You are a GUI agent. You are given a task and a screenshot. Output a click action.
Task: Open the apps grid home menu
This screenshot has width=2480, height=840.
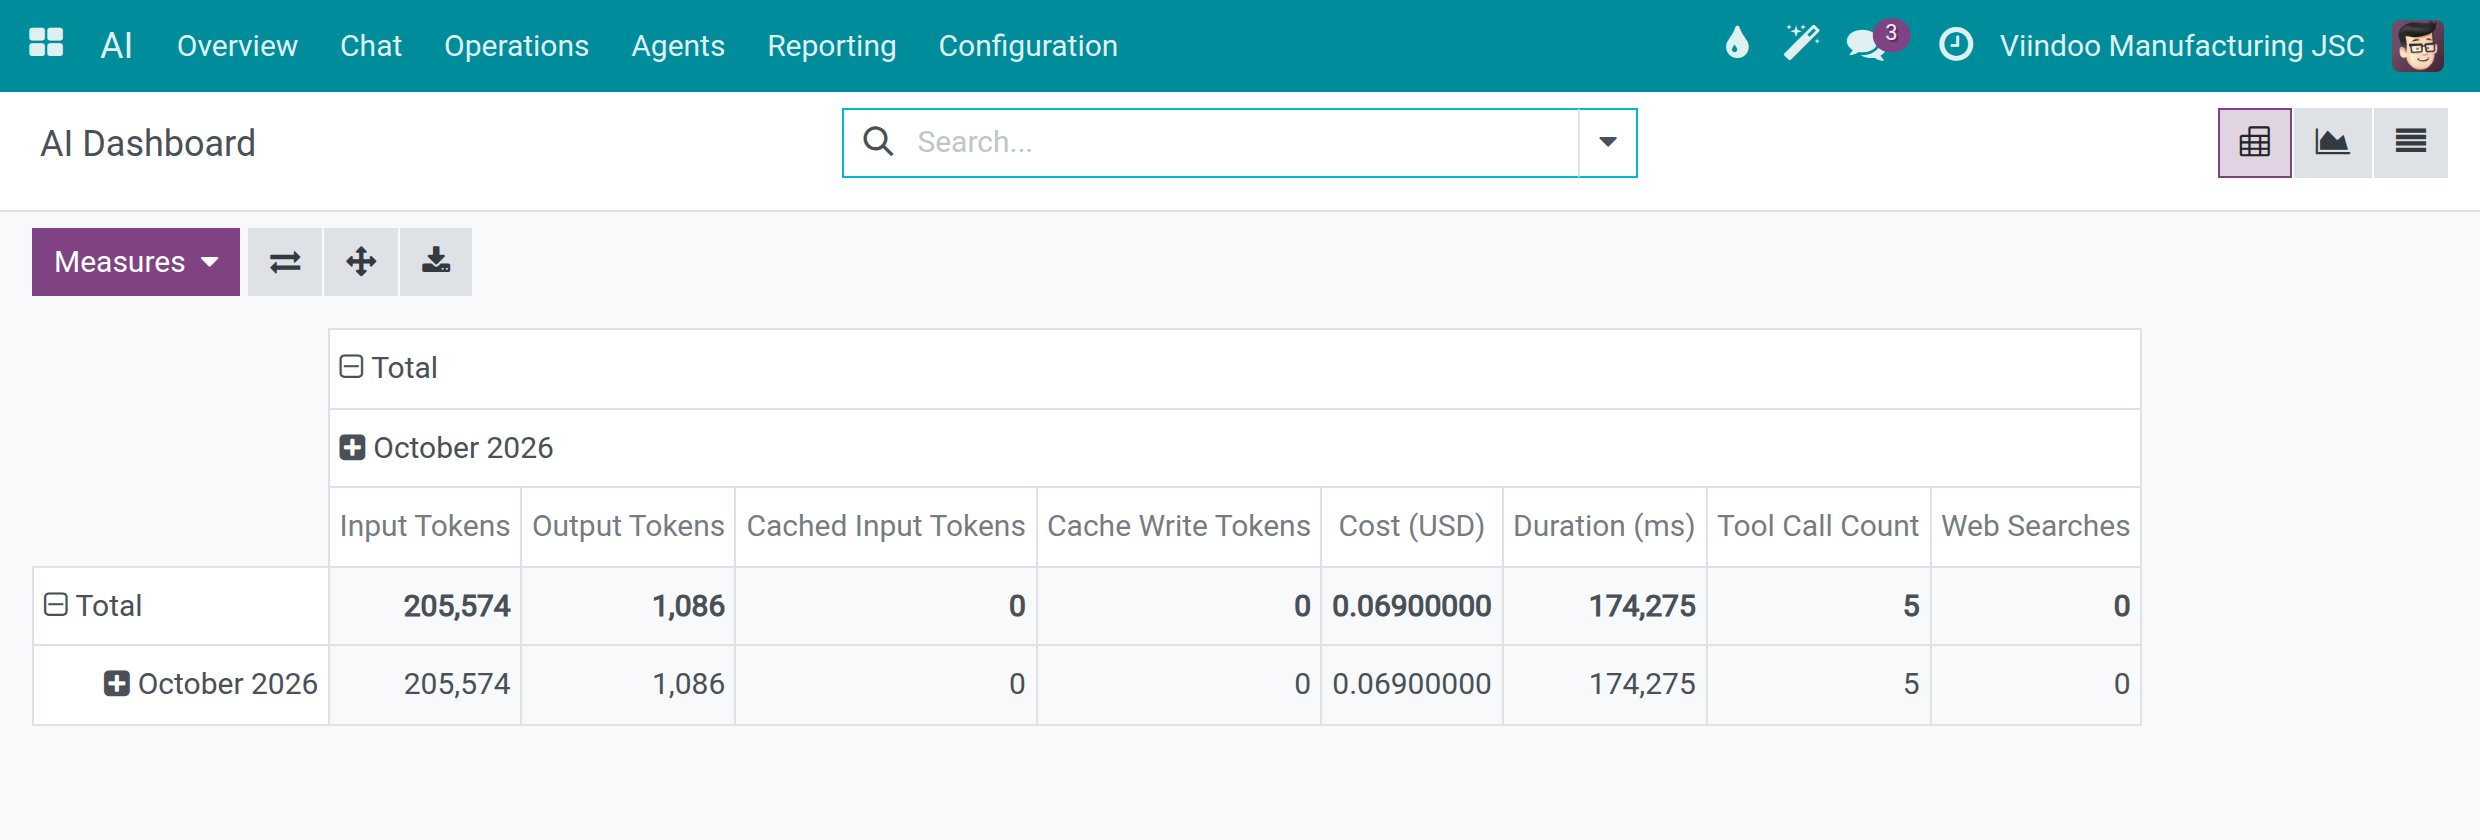pyautogui.click(x=46, y=43)
